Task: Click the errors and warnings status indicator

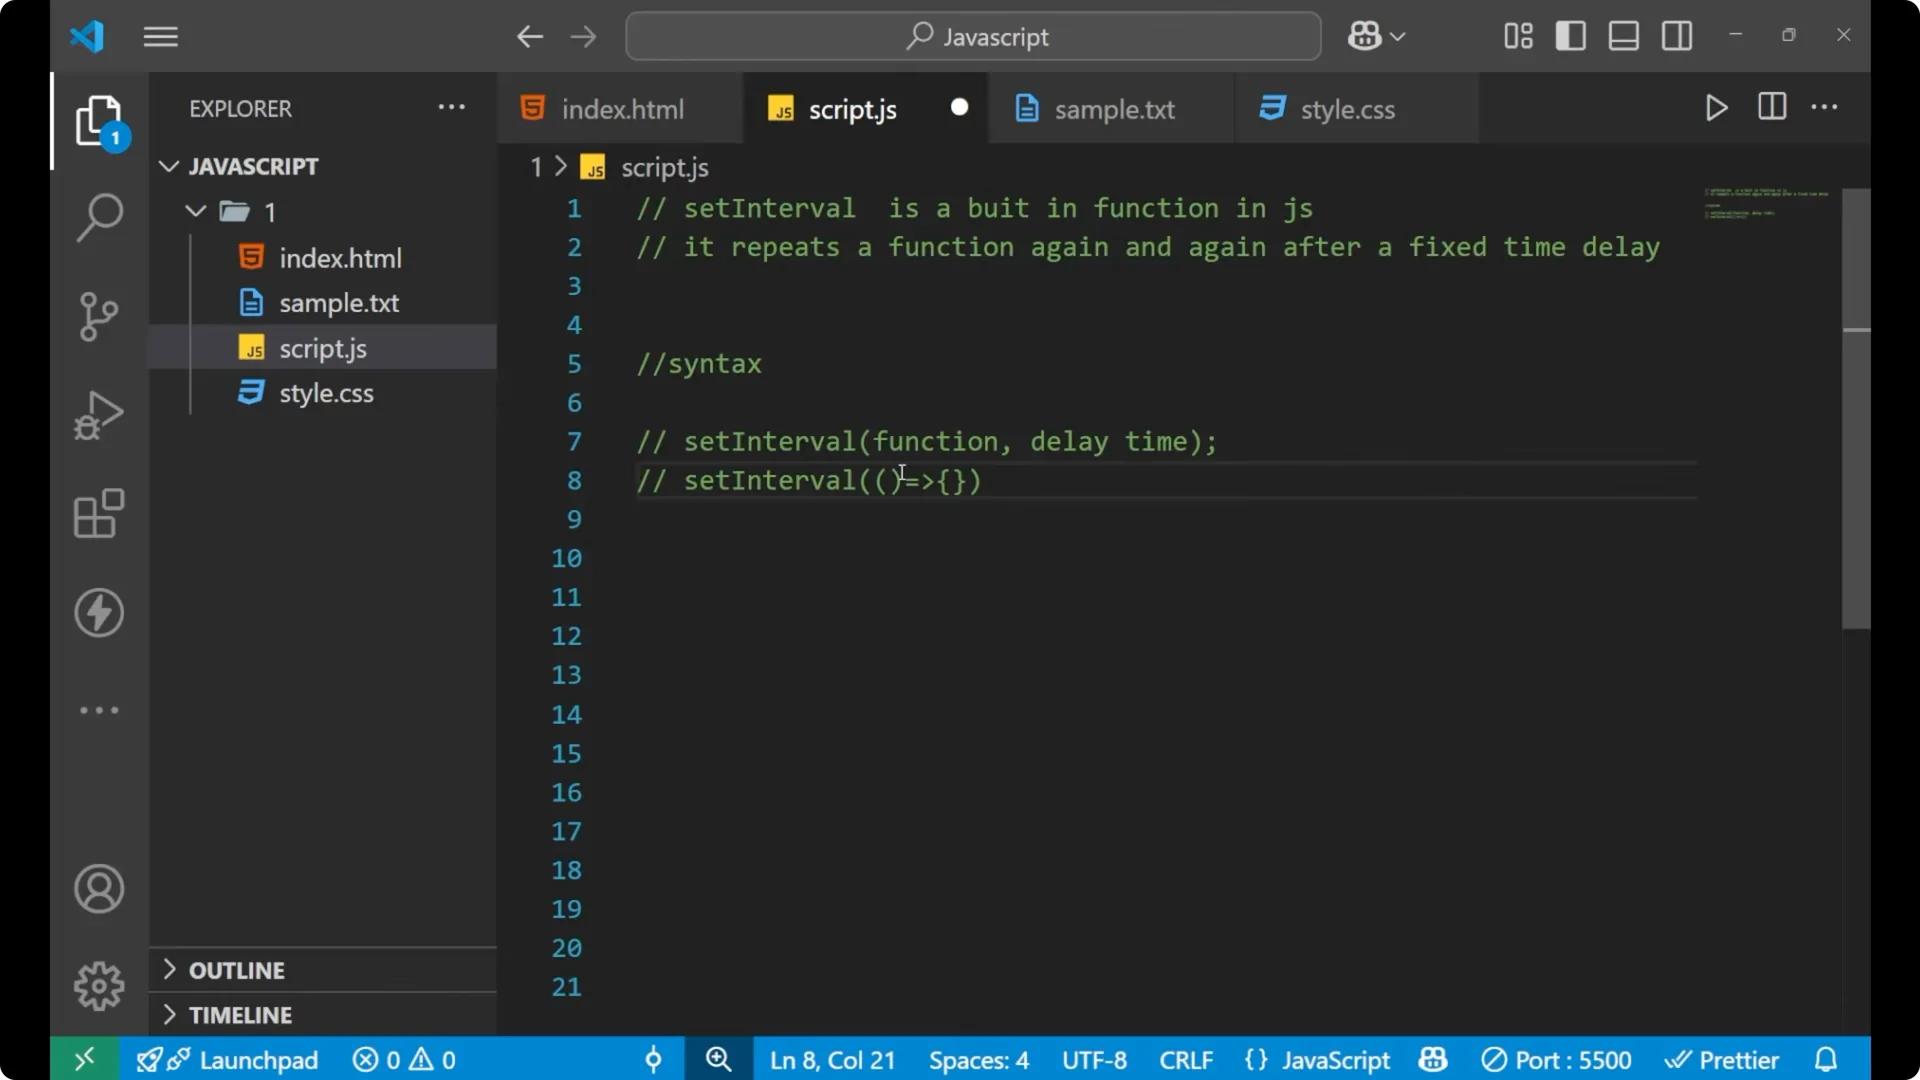Action: coord(403,1059)
